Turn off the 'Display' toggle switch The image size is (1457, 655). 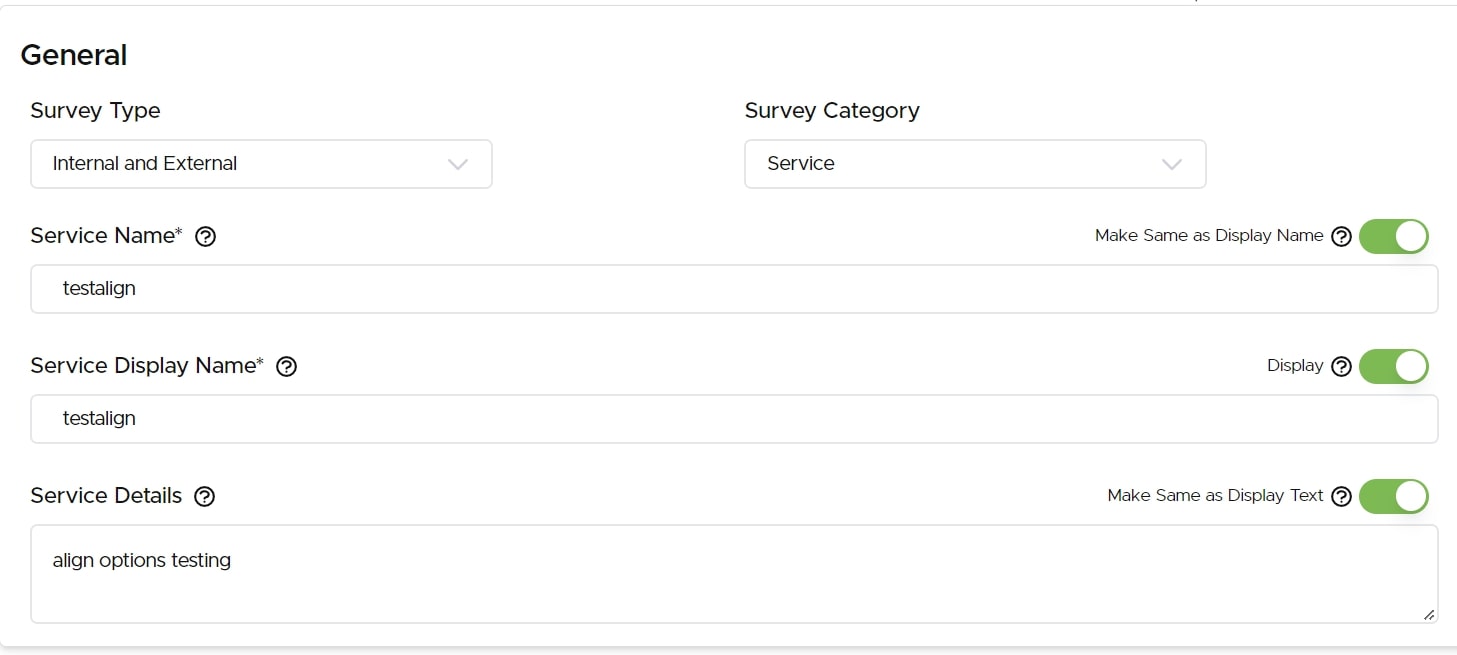pyautogui.click(x=1394, y=367)
